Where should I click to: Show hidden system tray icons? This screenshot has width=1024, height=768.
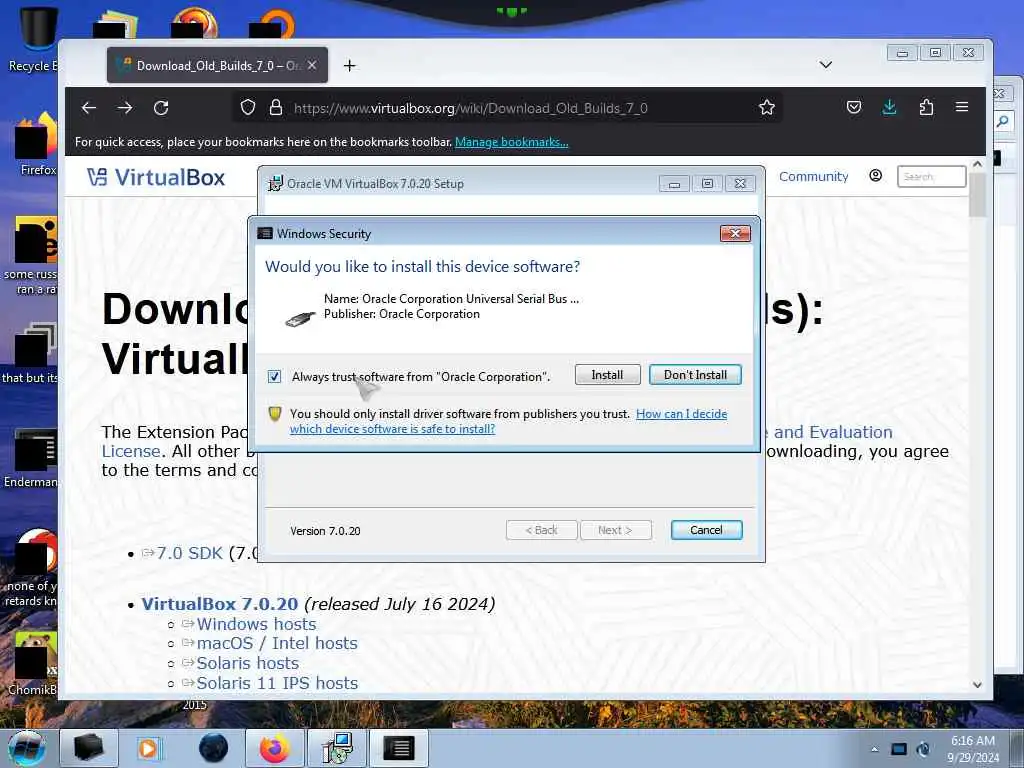point(874,749)
